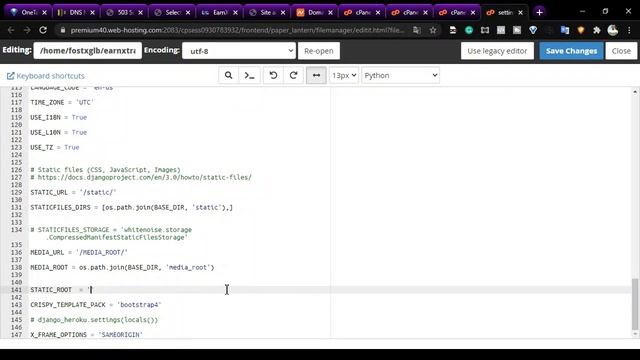
Task: Click the USE_L10N = True line
Action: (x=58, y=133)
